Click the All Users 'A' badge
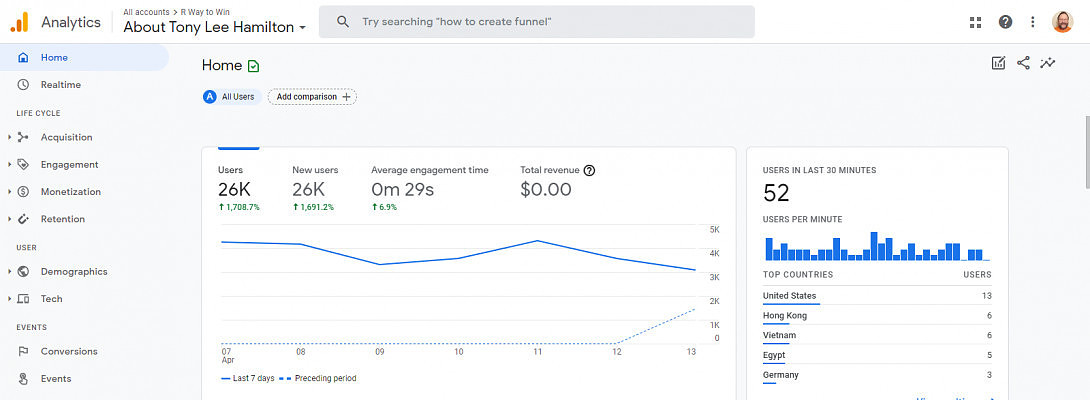 click(x=209, y=97)
